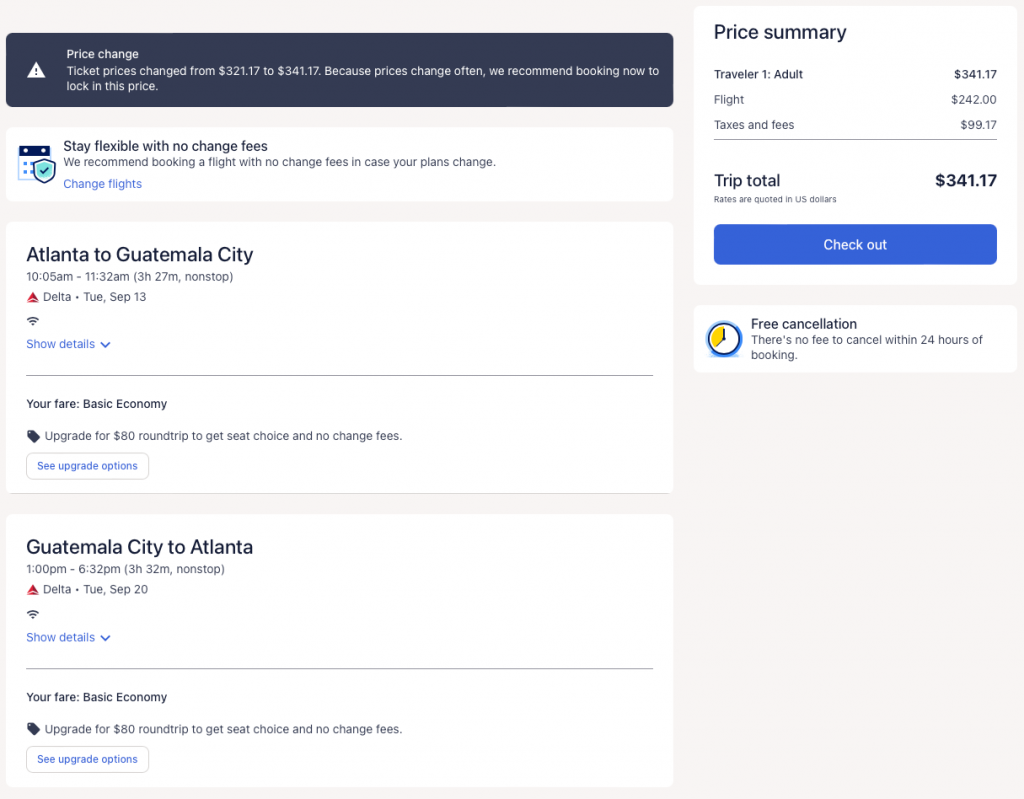
Task: Click the free cancellation clock icon
Action: (x=723, y=340)
